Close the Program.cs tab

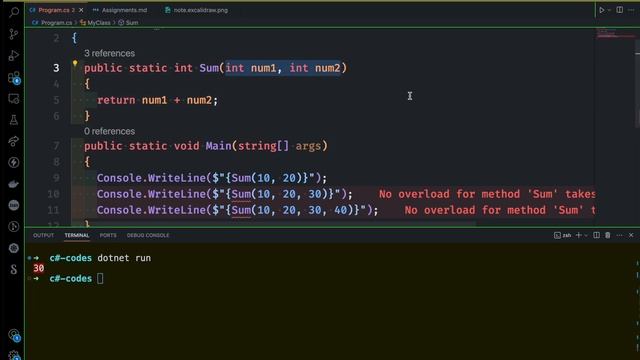click(x=81, y=10)
